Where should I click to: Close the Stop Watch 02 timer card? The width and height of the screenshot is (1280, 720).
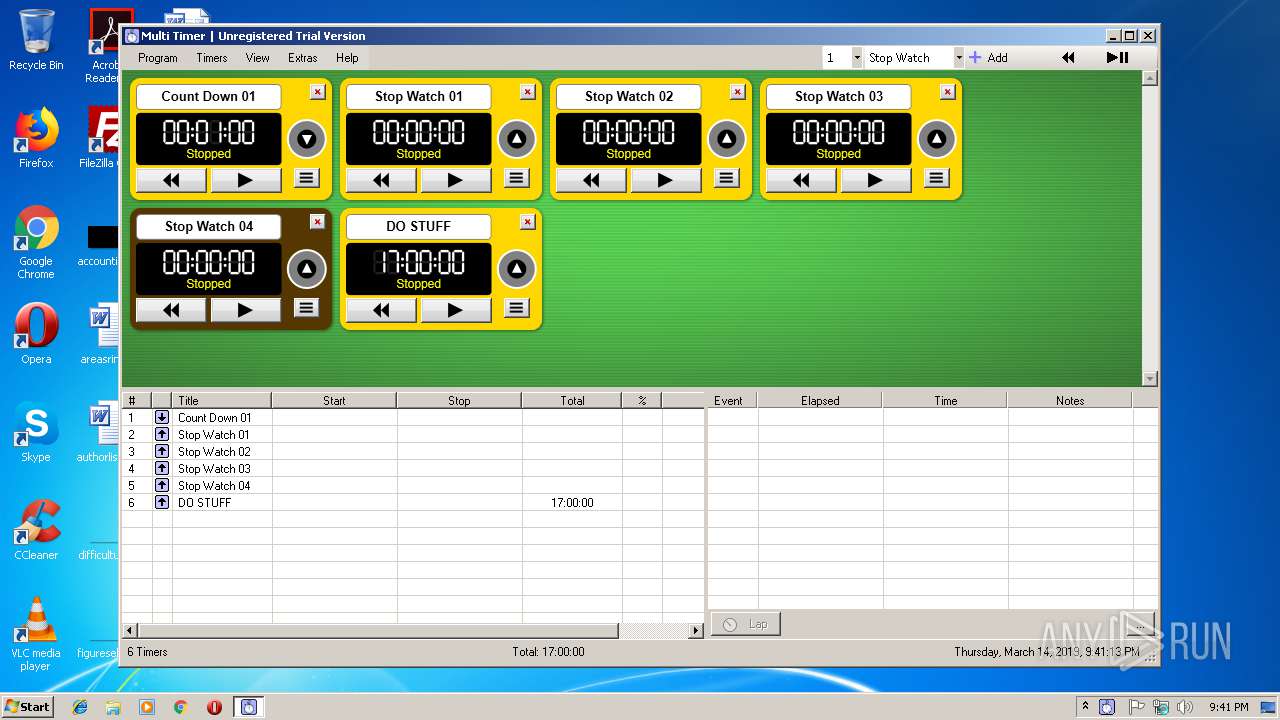(x=737, y=92)
